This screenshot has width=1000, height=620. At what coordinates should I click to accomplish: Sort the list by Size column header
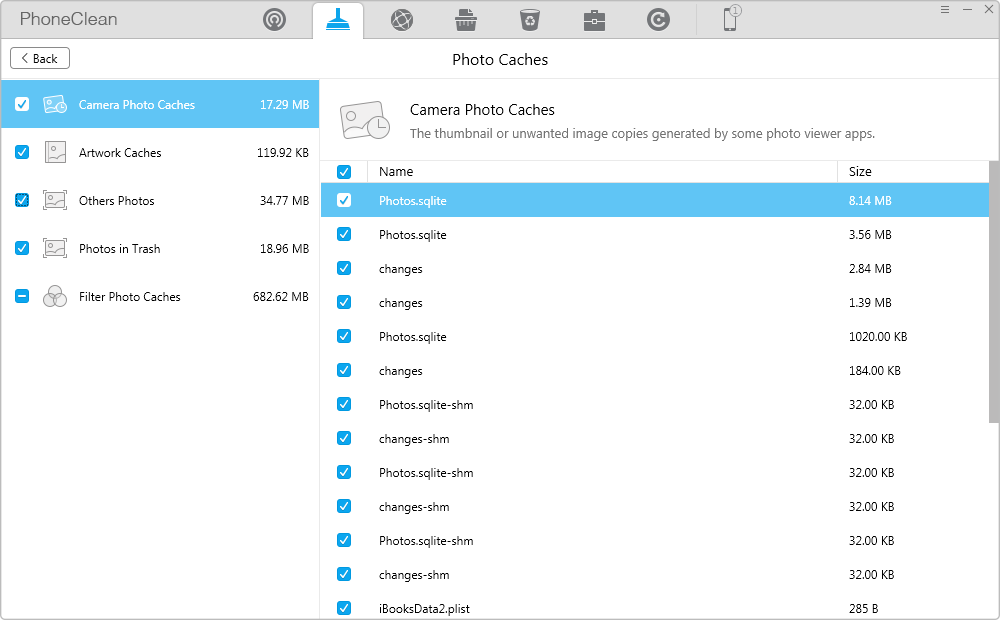860,172
